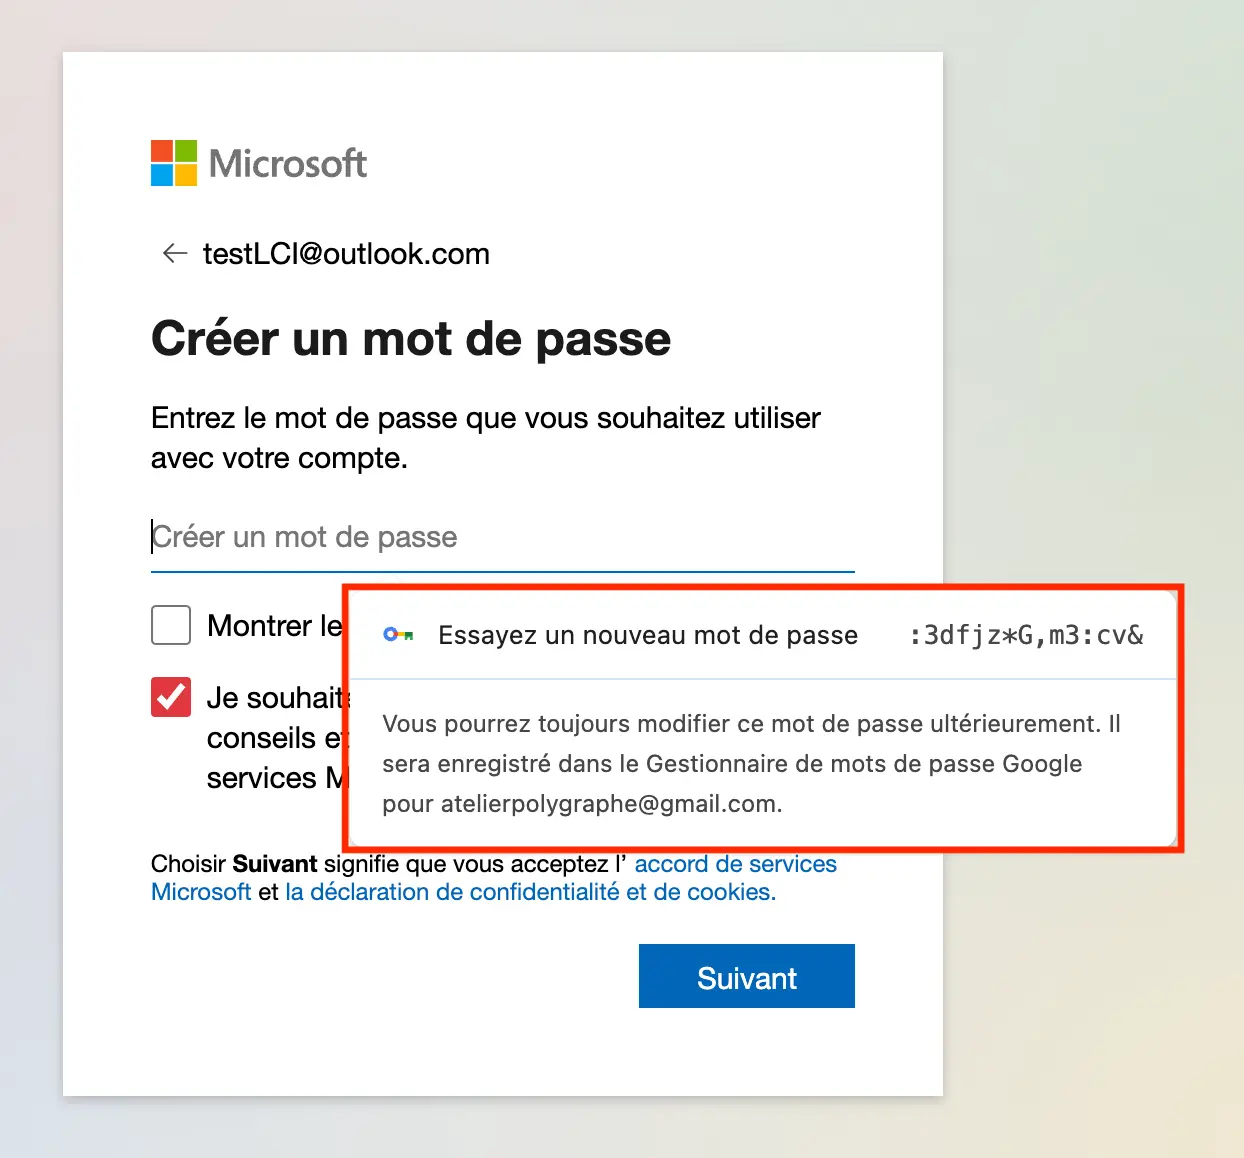The image size is (1244, 1158).
Task: Click the Montrer le label text
Action: 274,626
